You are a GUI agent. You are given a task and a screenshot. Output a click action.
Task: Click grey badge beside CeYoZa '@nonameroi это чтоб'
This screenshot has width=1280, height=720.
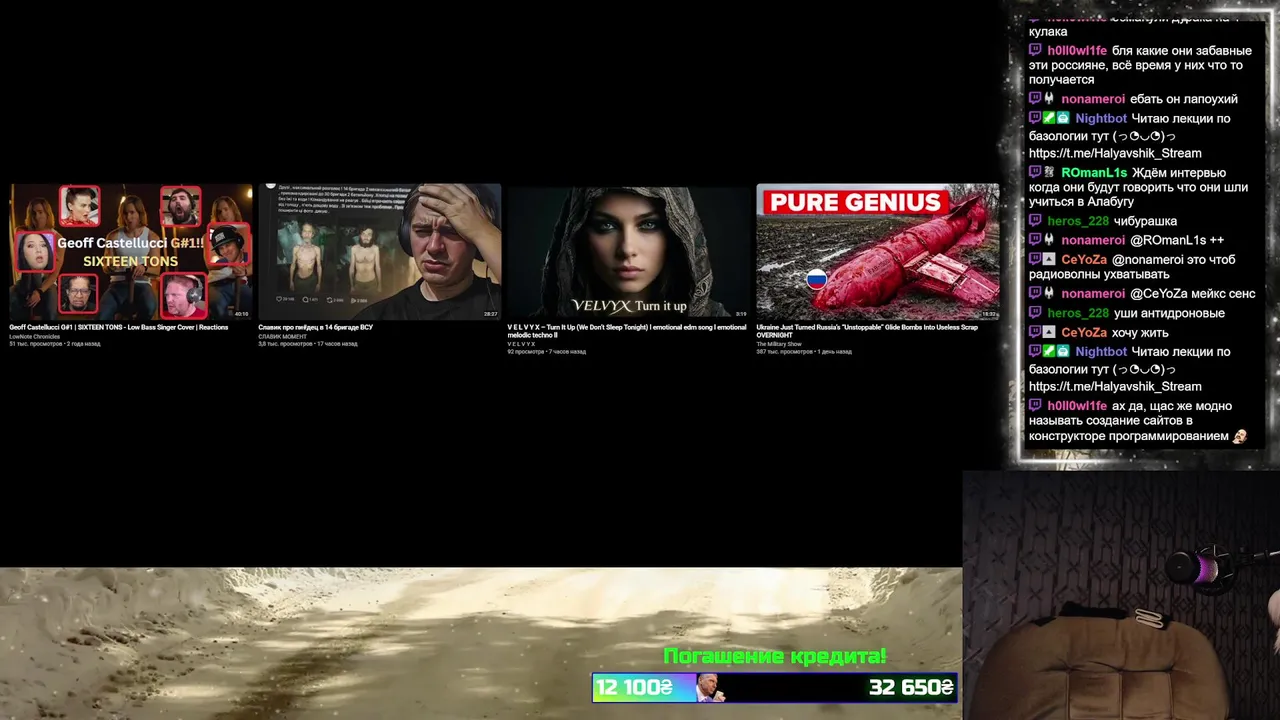1049,260
